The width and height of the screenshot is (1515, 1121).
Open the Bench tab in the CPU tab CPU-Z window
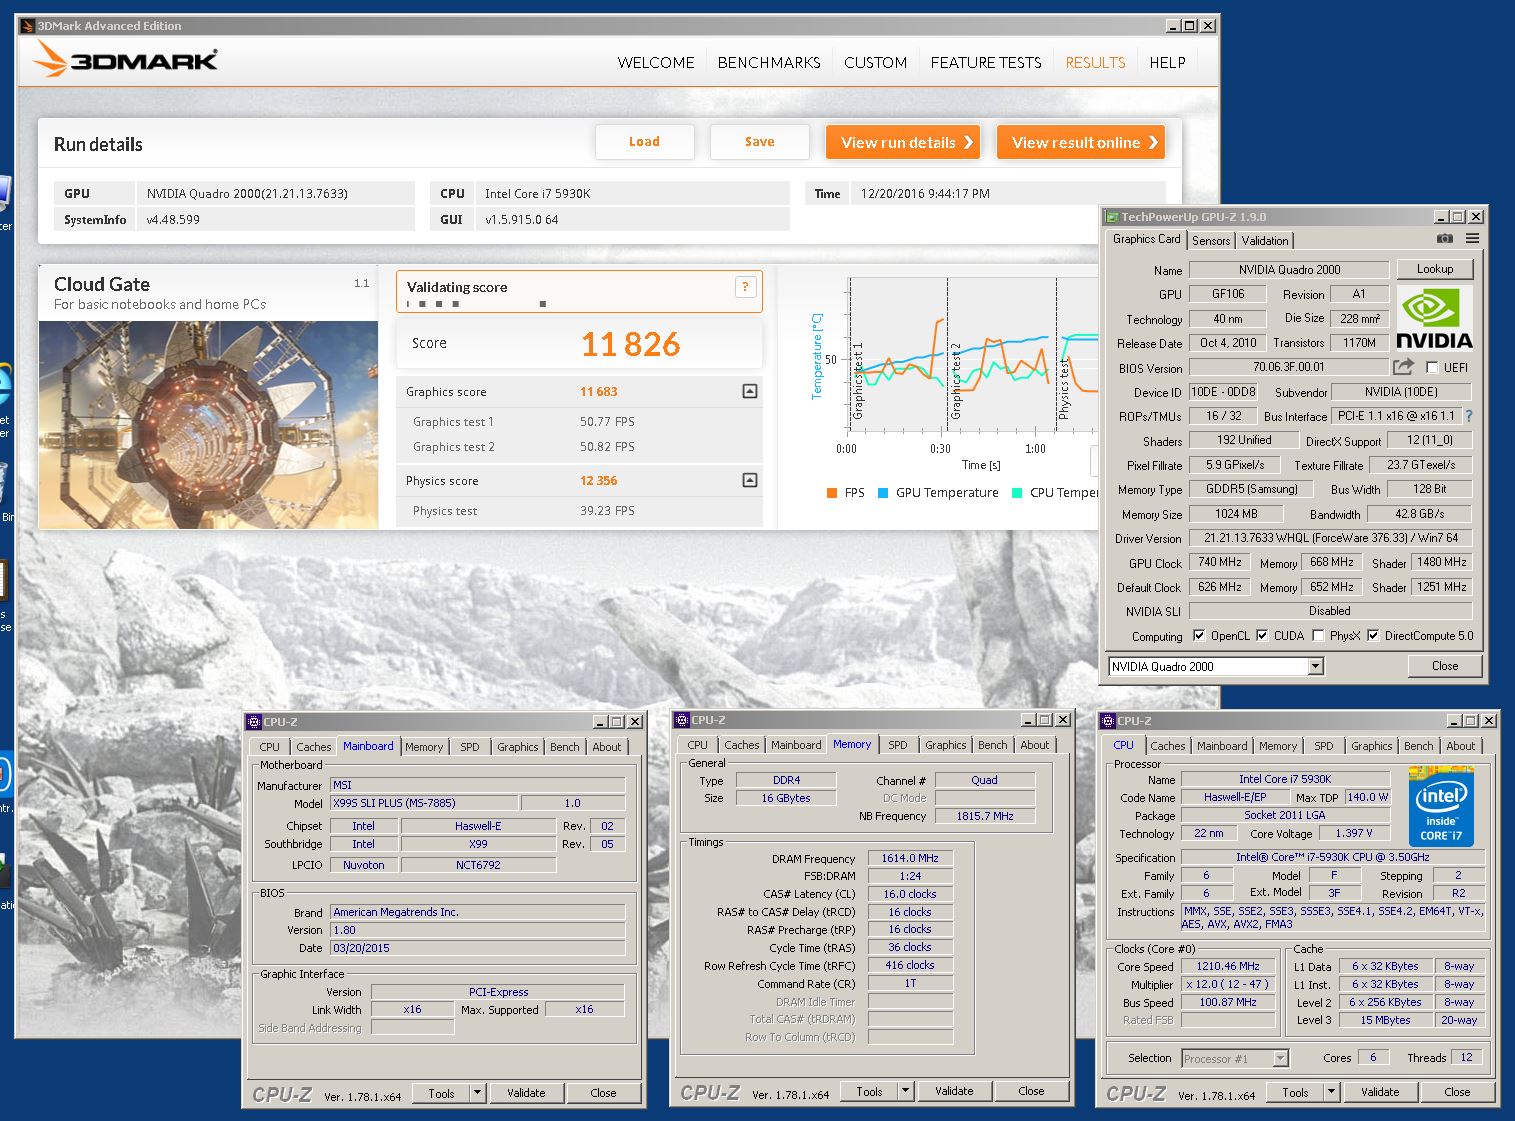pos(1418,746)
